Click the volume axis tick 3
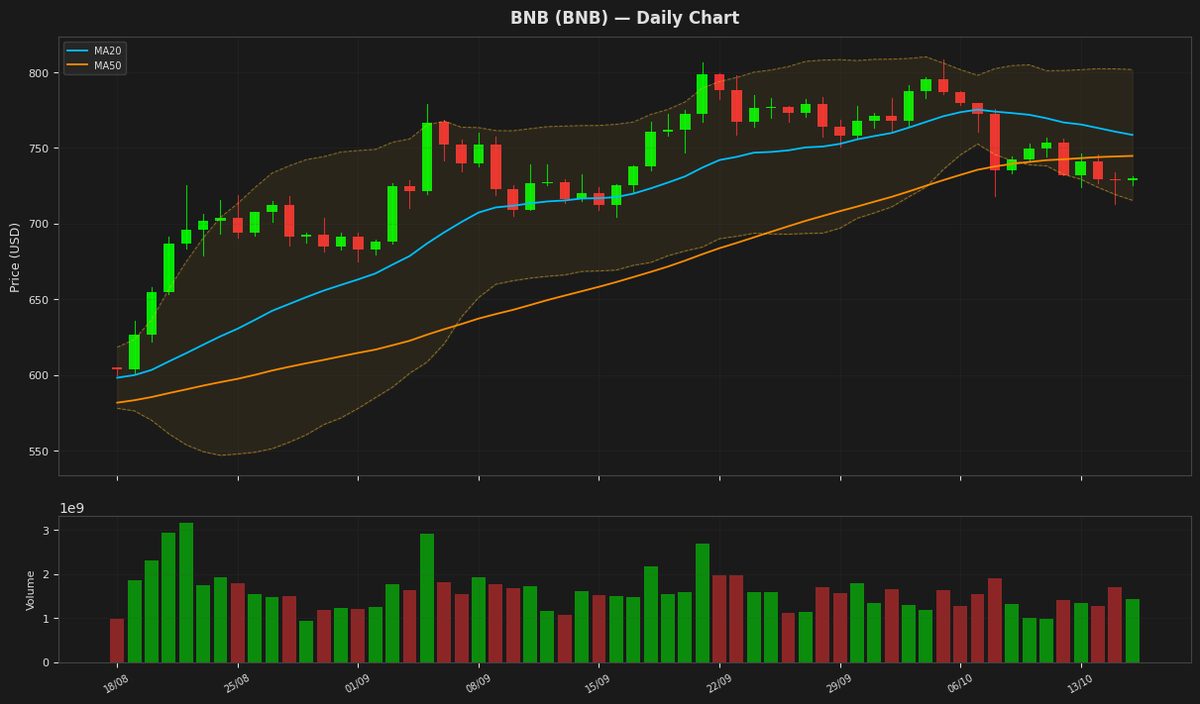This screenshot has width=1200, height=704. tap(45, 531)
